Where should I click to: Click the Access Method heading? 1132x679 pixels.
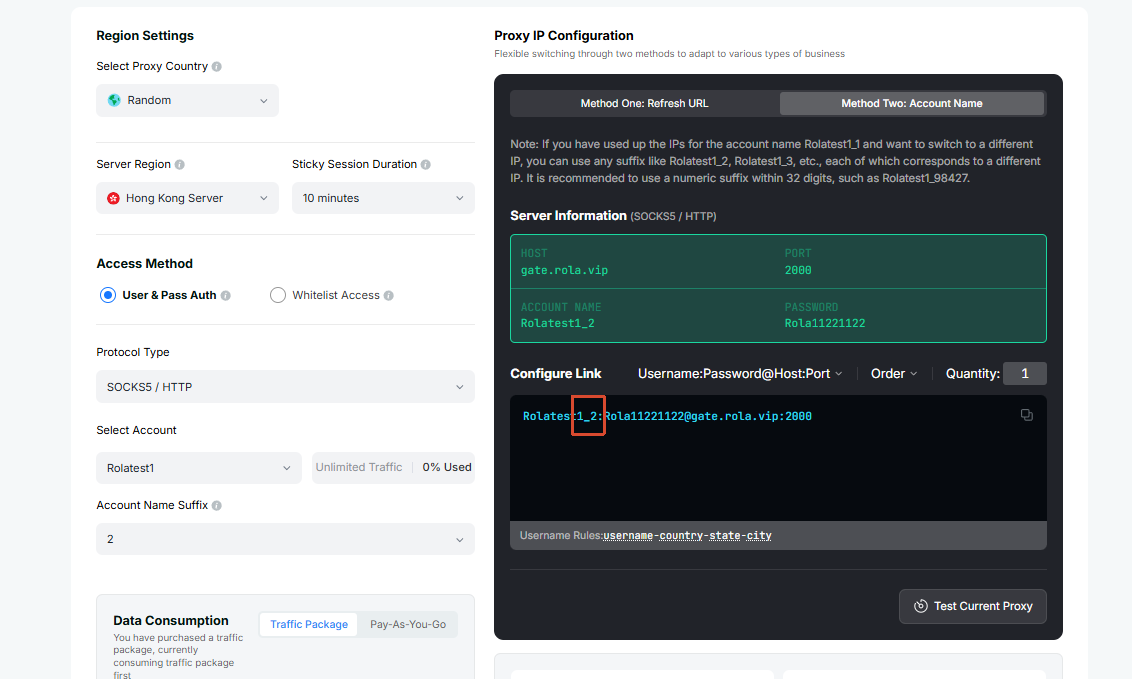coord(144,263)
